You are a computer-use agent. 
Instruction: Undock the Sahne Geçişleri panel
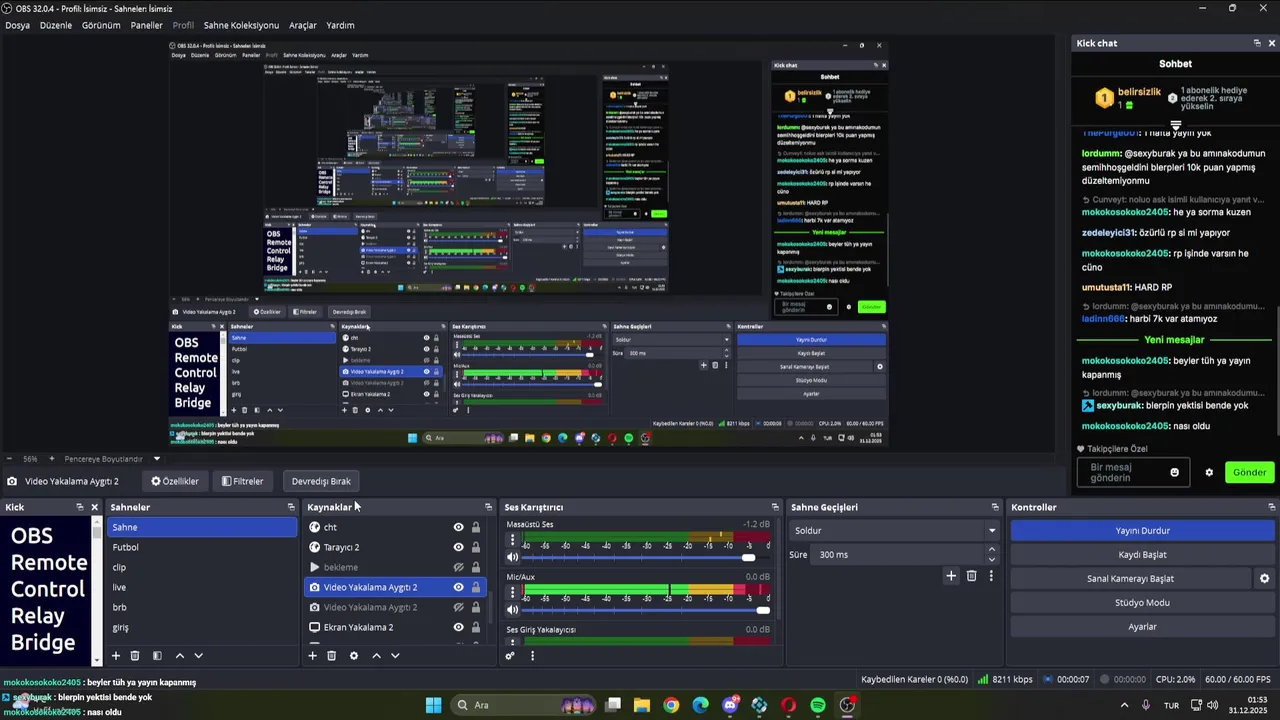995,507
